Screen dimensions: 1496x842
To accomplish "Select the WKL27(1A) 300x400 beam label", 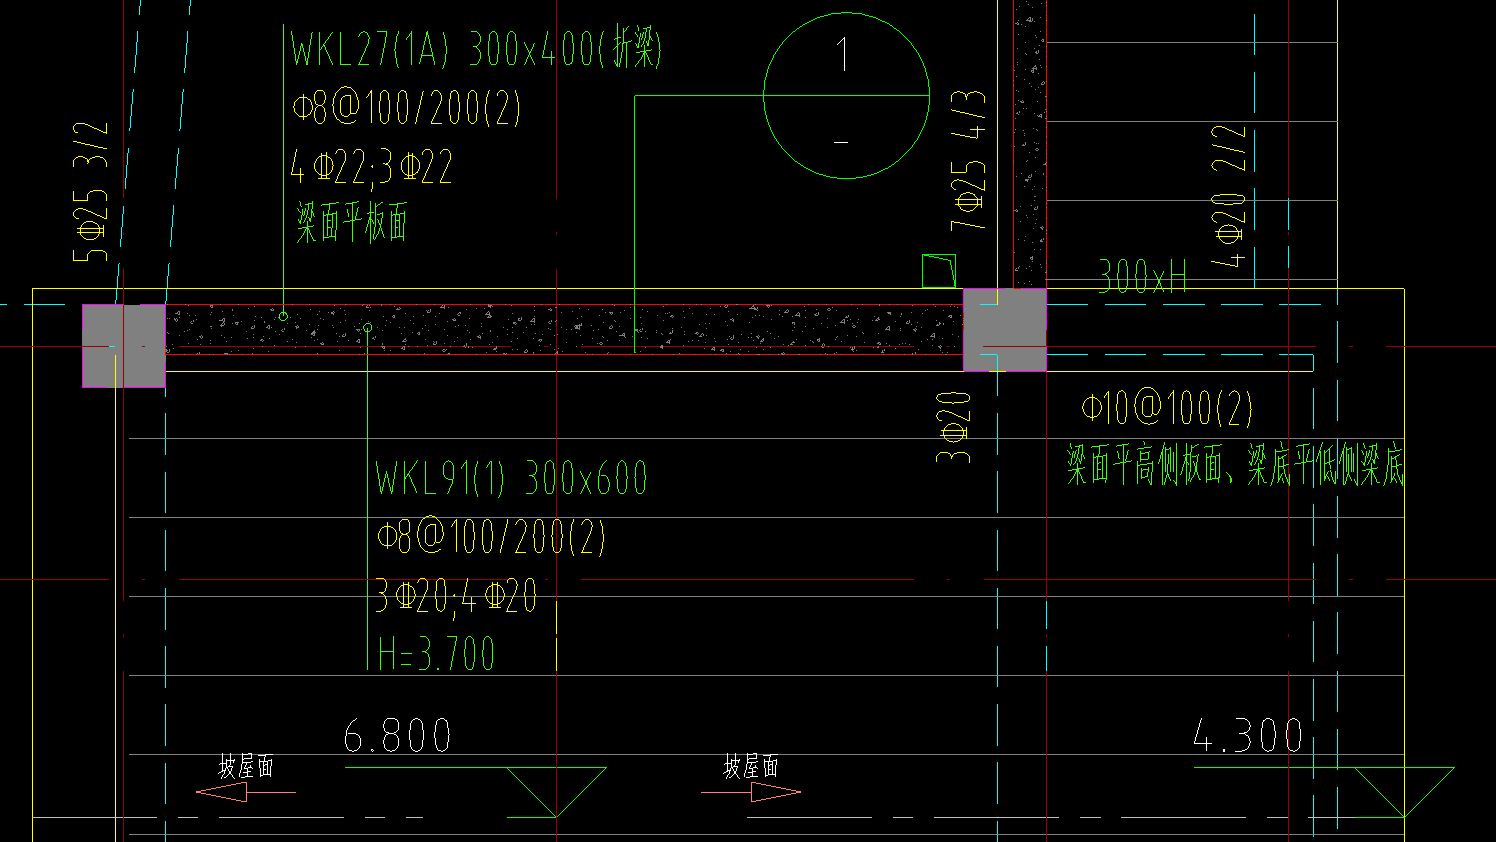I will point(476,49).
